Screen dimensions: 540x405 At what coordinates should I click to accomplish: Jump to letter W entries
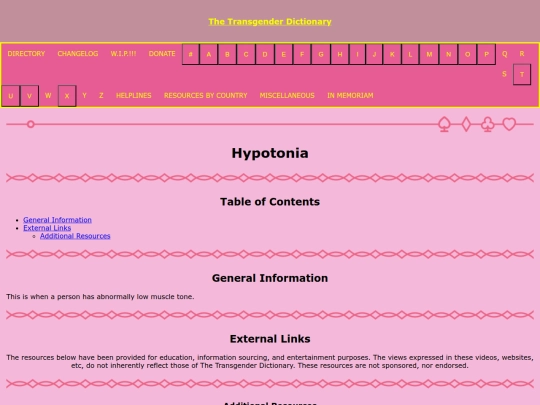click(48, 95)
